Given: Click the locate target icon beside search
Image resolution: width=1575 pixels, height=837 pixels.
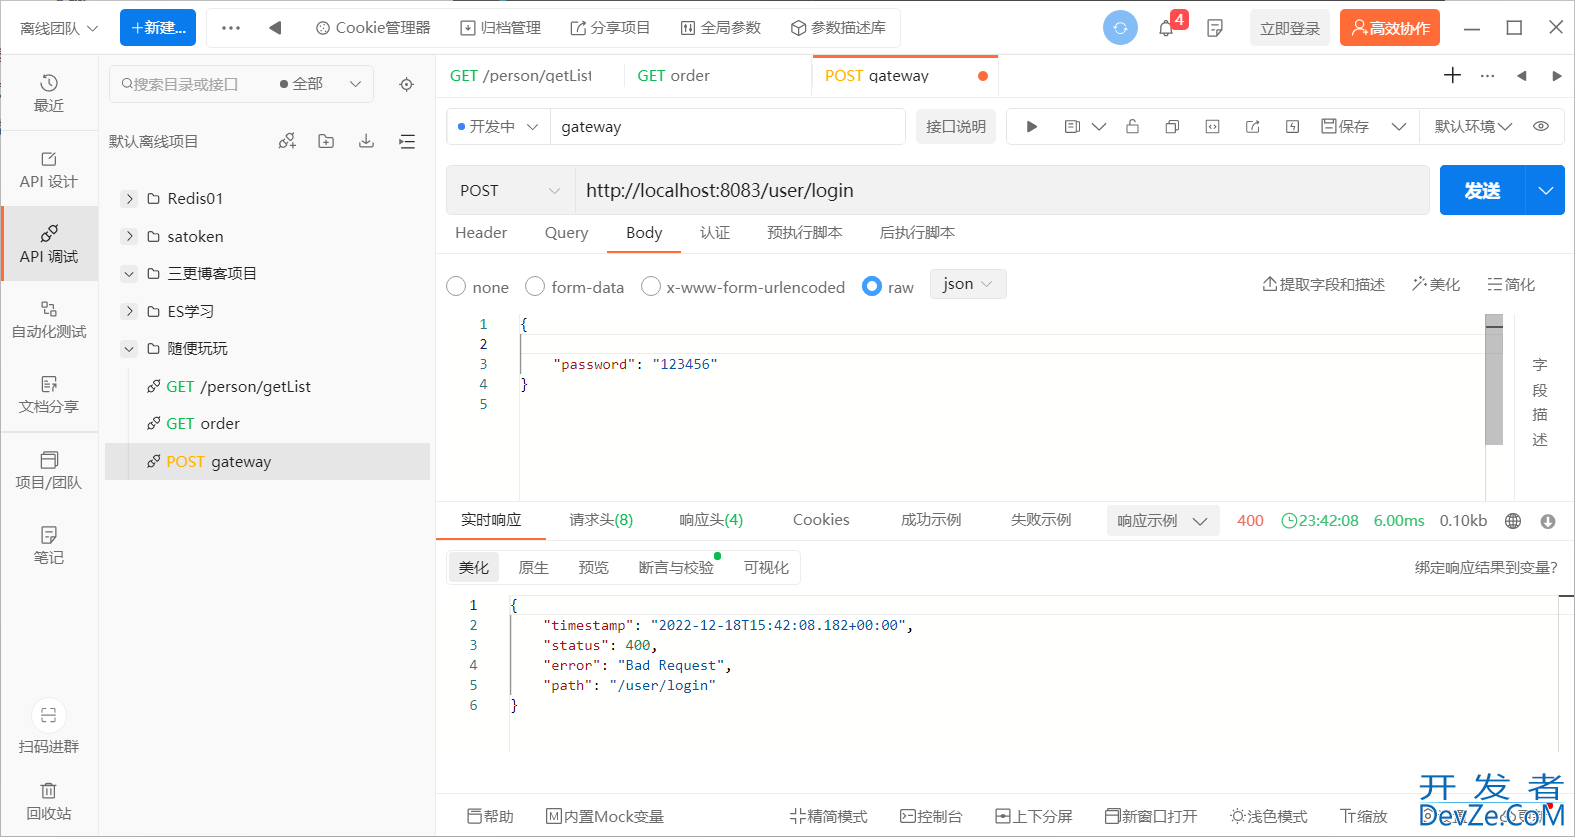Looking at the screenshot, I should 406,84.
